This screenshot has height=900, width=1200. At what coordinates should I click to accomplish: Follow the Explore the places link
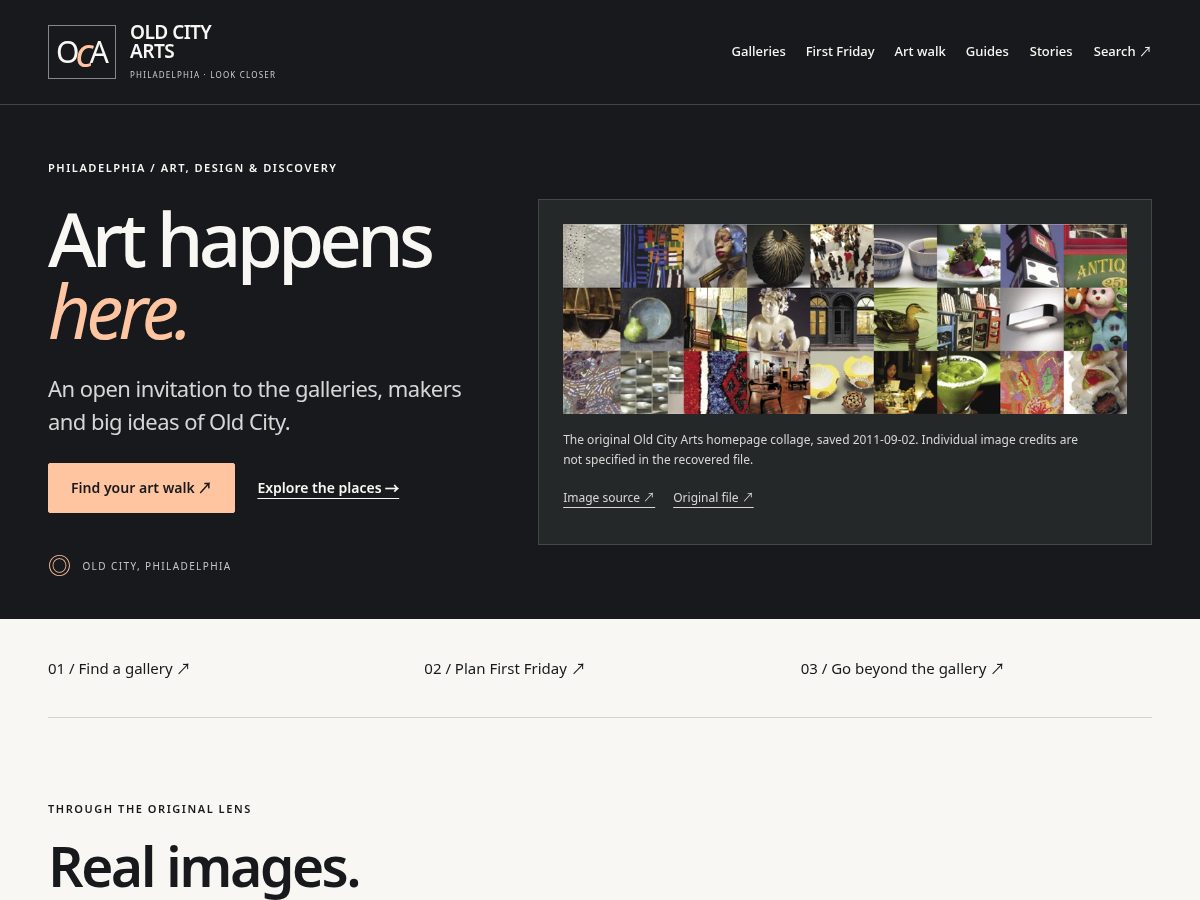pyautogui.click(x=328, y=488)
